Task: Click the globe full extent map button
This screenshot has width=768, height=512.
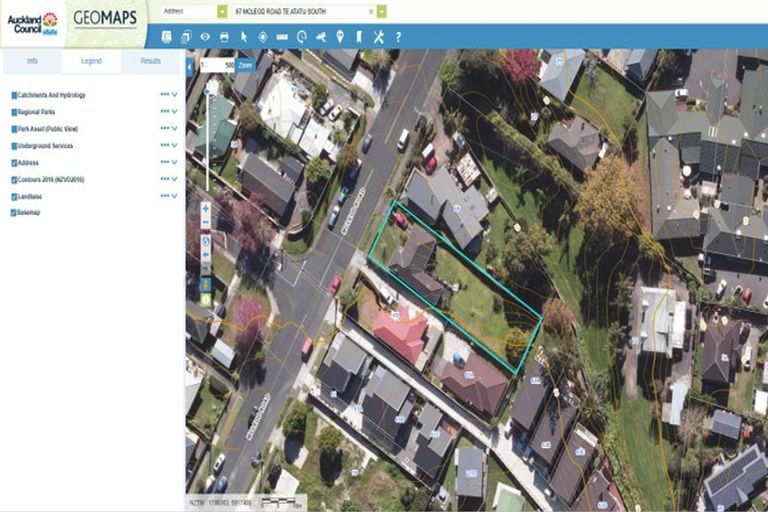Action: [x=206, y=242]
